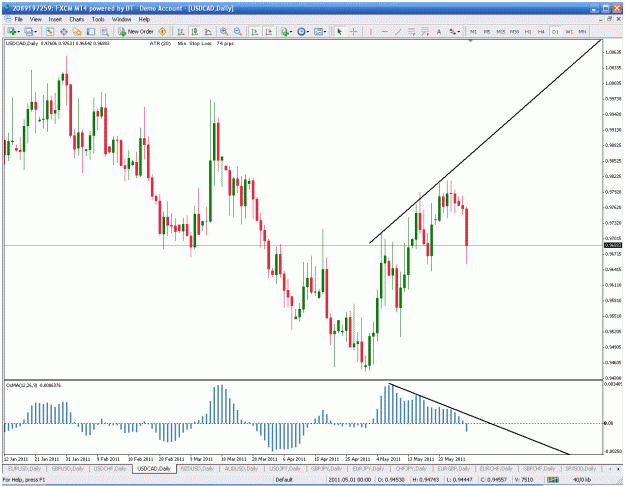Screen dimensions: 625x486
Task: Switch to Line Chart display
Action: click(x=208, y=31)
